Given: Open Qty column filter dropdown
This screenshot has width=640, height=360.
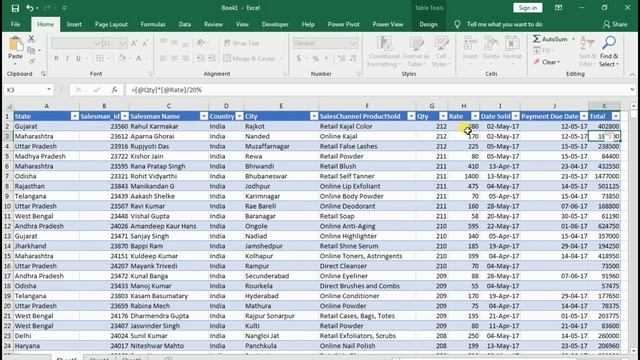Looking at the screenshot, I should (443, 116).
